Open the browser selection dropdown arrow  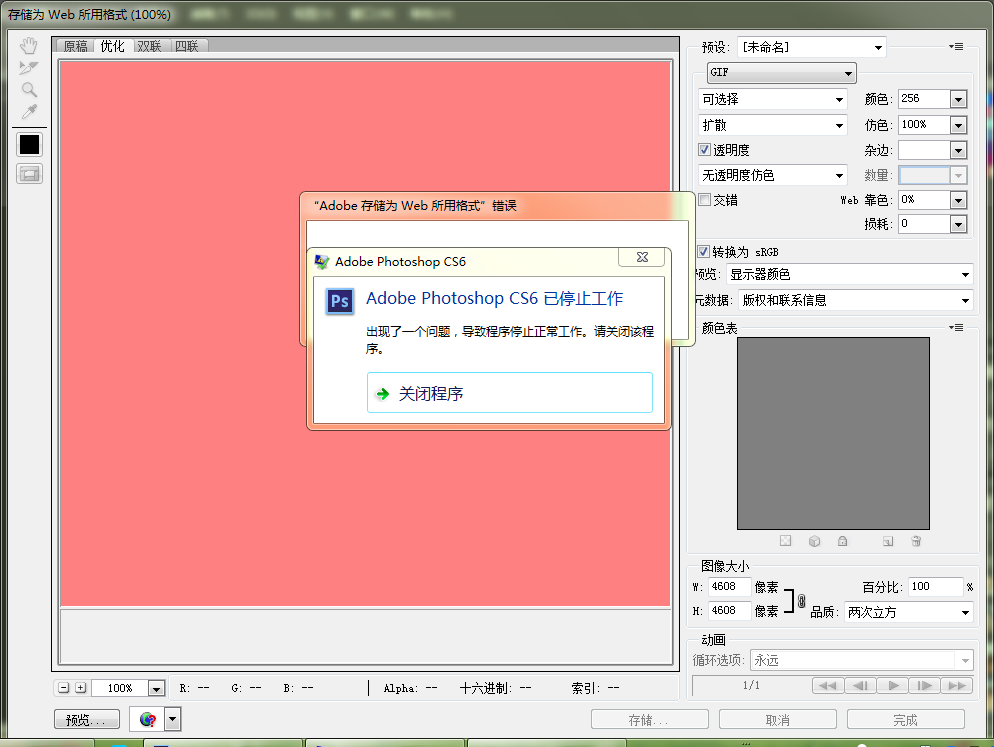(173, 719)
